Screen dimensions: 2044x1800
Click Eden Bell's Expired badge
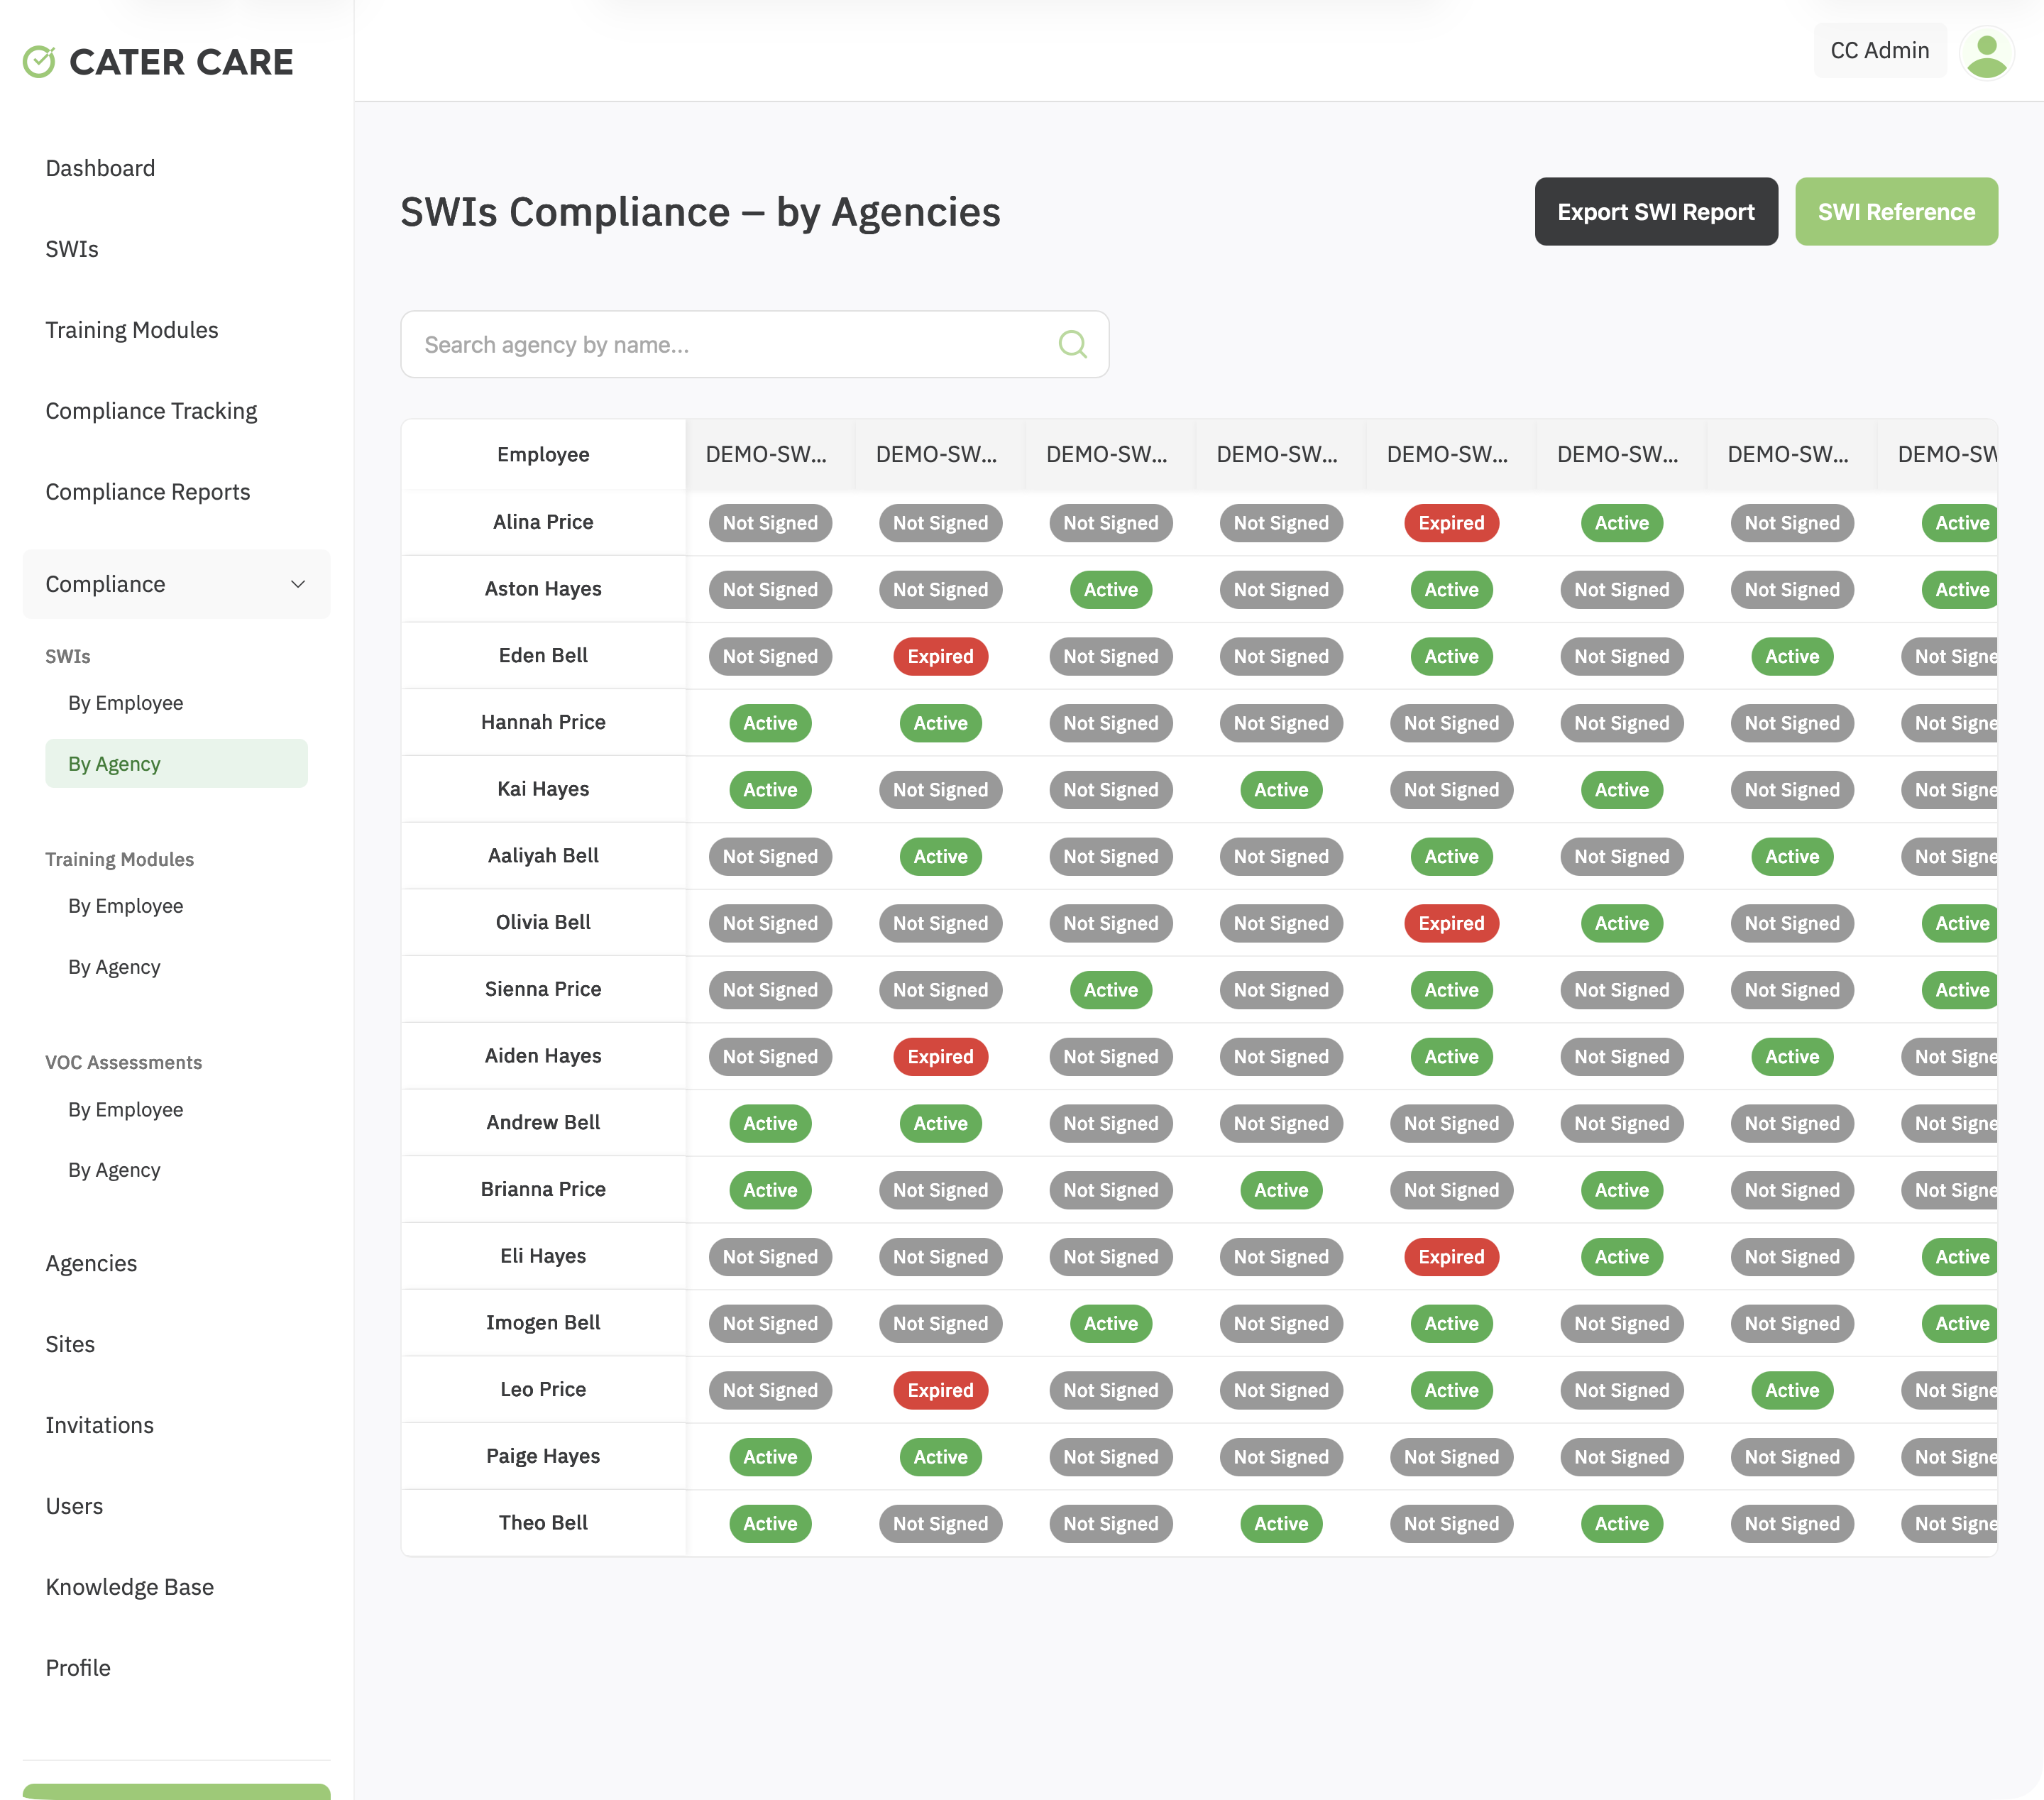tap(940, 656)
